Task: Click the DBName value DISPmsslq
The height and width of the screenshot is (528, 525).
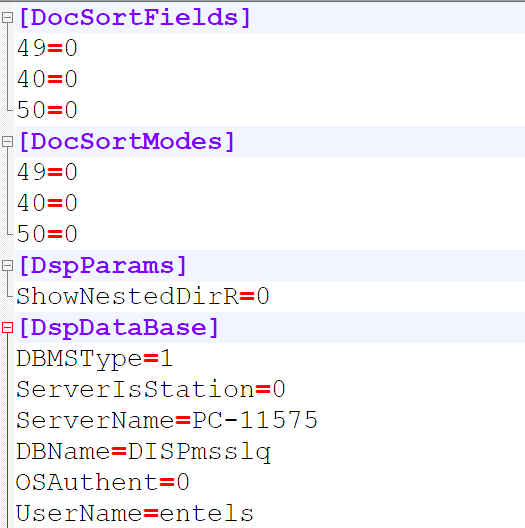Action: 199,452
